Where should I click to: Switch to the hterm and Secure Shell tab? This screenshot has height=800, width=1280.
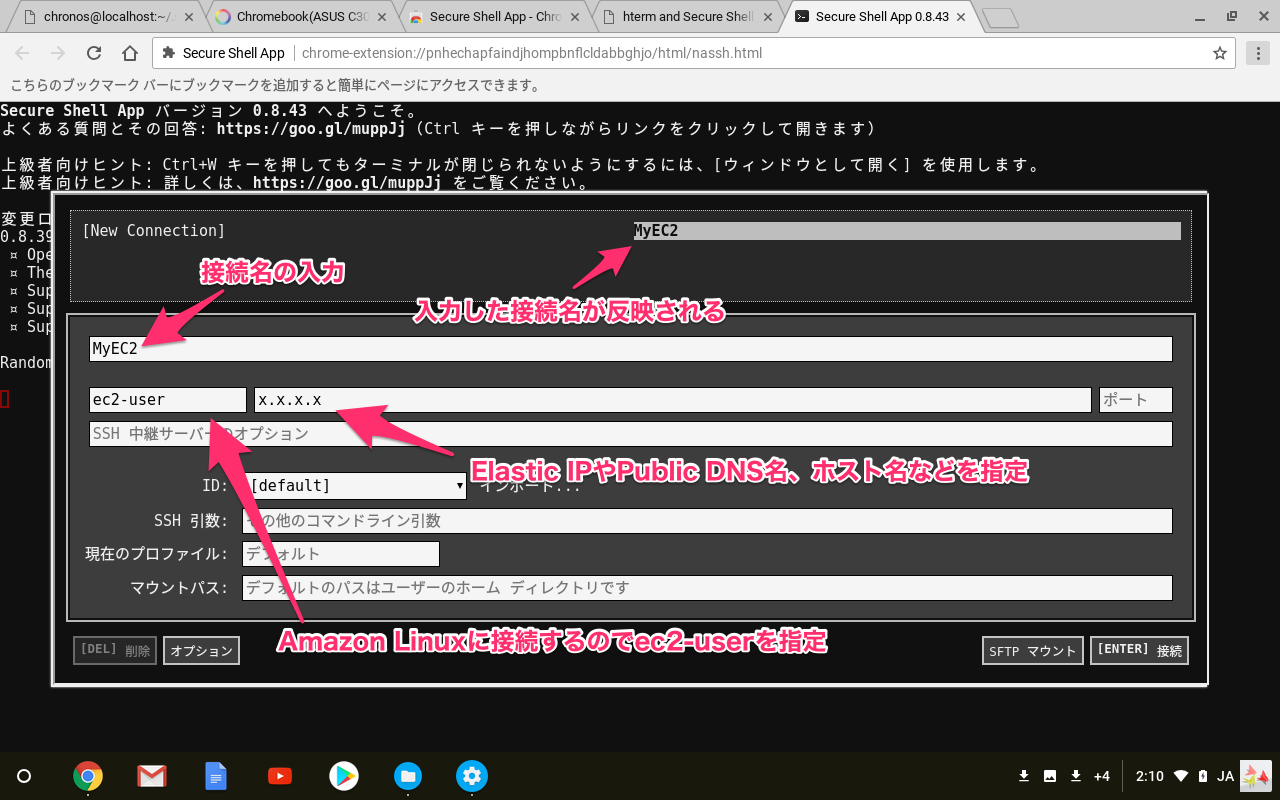688,17
